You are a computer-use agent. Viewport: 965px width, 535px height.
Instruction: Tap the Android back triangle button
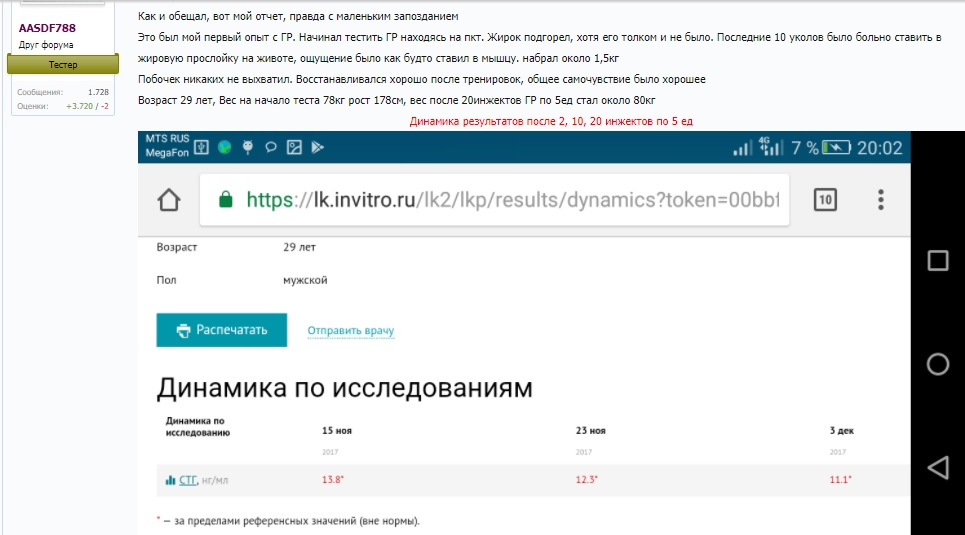(937, 467)
